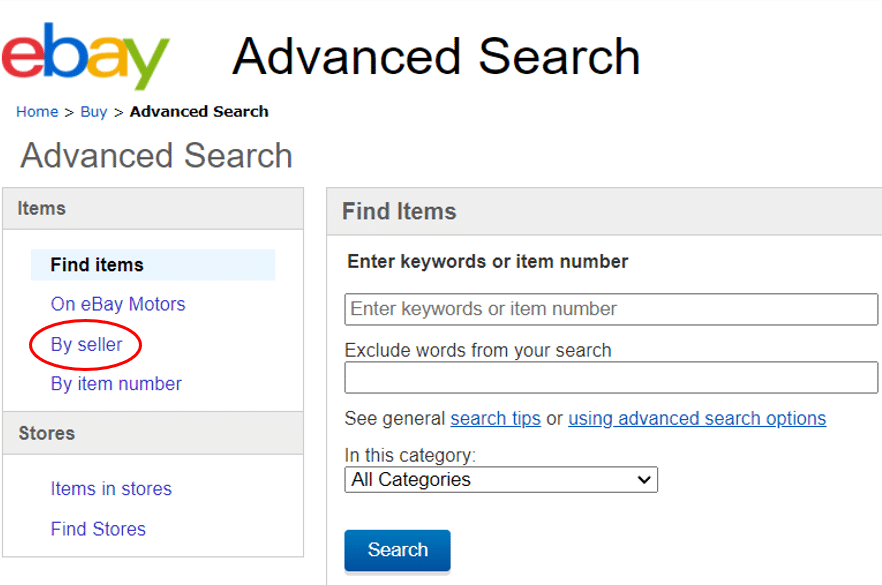
Task: Go to Find Stores
Action: pos(97,529)
